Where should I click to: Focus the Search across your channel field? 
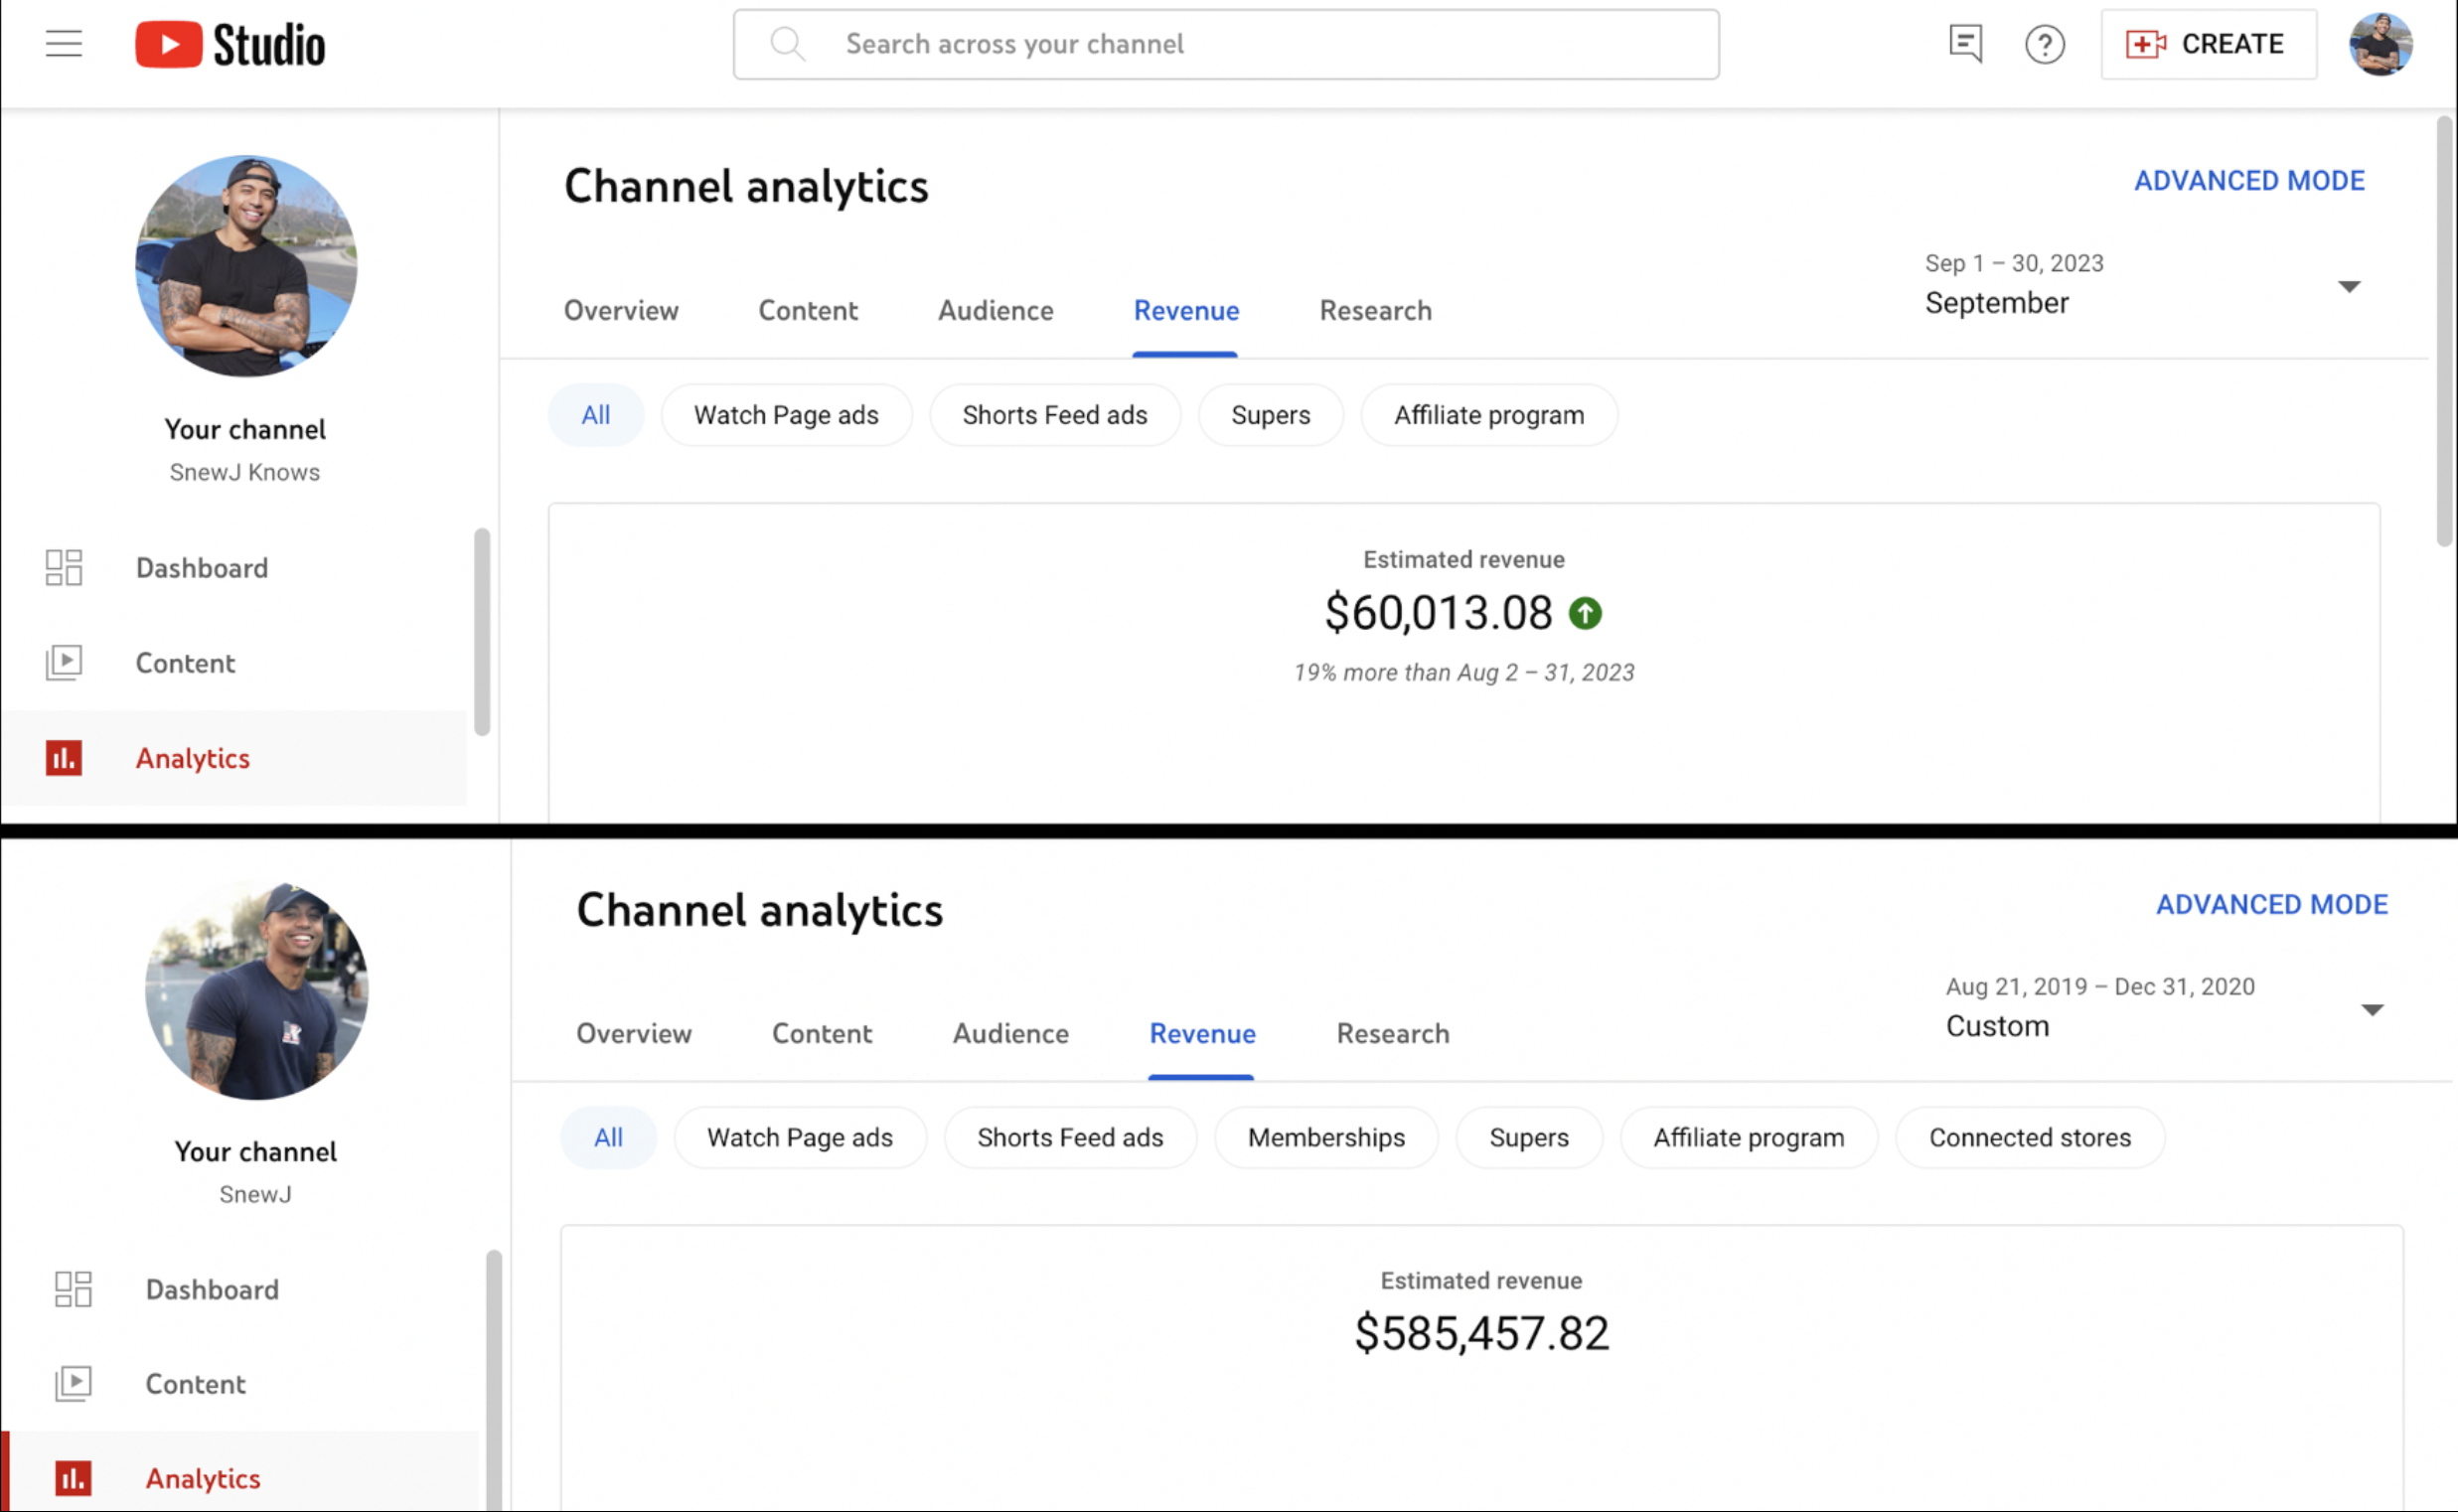tap(1226, 44)
